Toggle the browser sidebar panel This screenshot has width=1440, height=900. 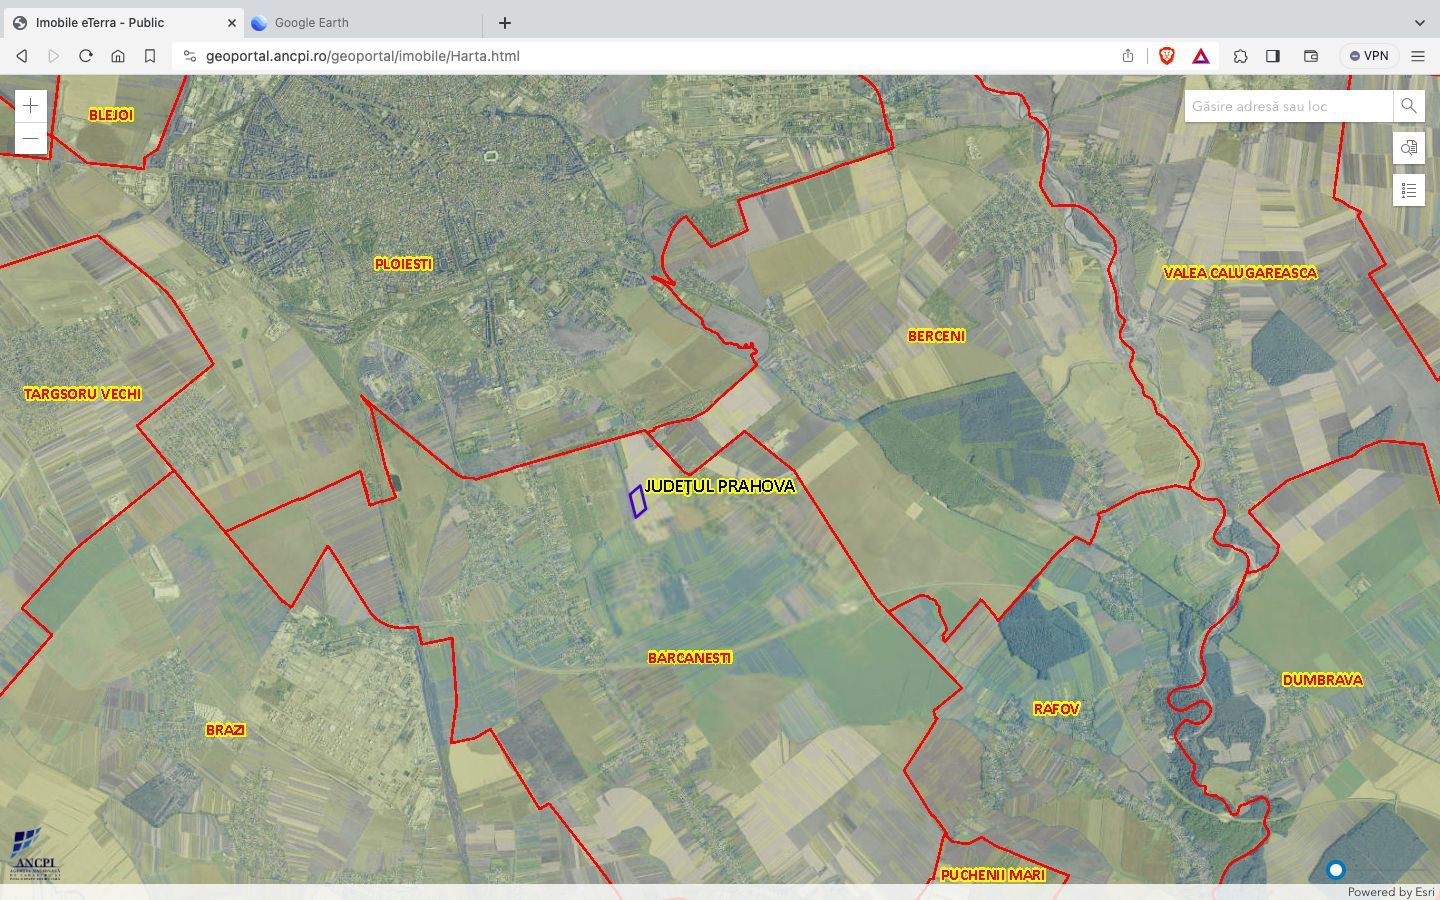pyautogui.click(x=1273, y=56)
